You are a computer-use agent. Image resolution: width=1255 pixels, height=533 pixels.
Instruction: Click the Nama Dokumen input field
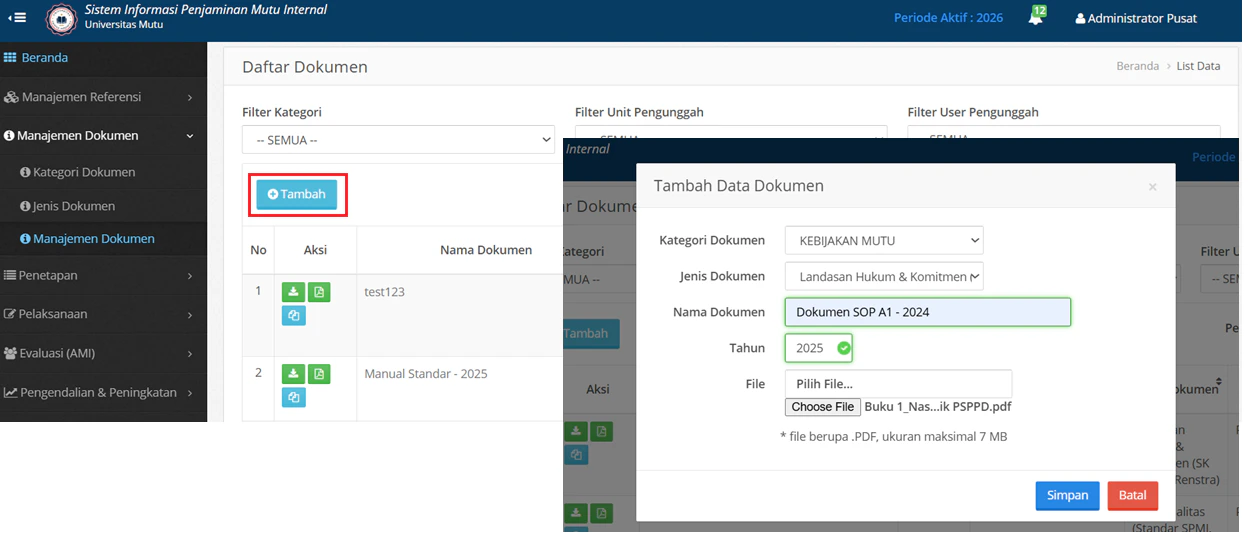point(927,312)
